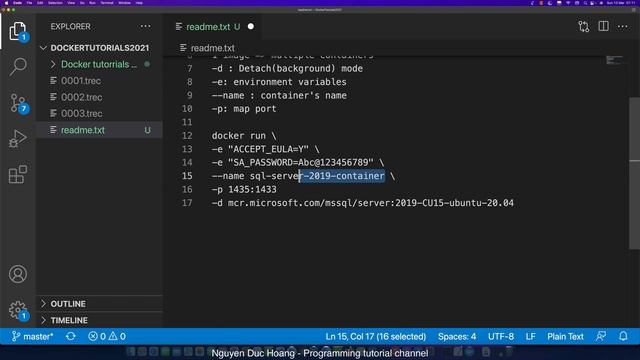Expand the OUTLINE section
The image size is (640, 360).
[100, 304]
